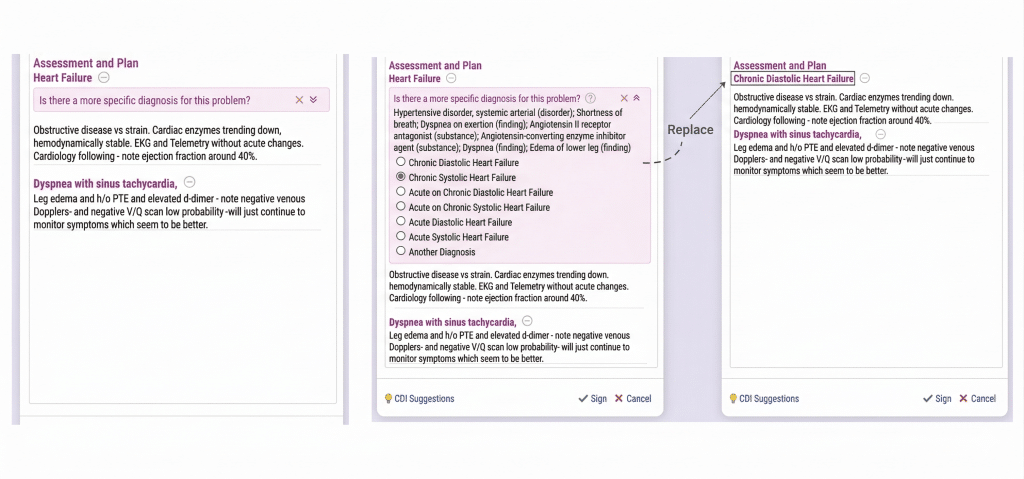The width and height of the screenshot is (1024, 479).
Task: Select the Another Diagnosis radio option
Action: (x=402, y=252)
